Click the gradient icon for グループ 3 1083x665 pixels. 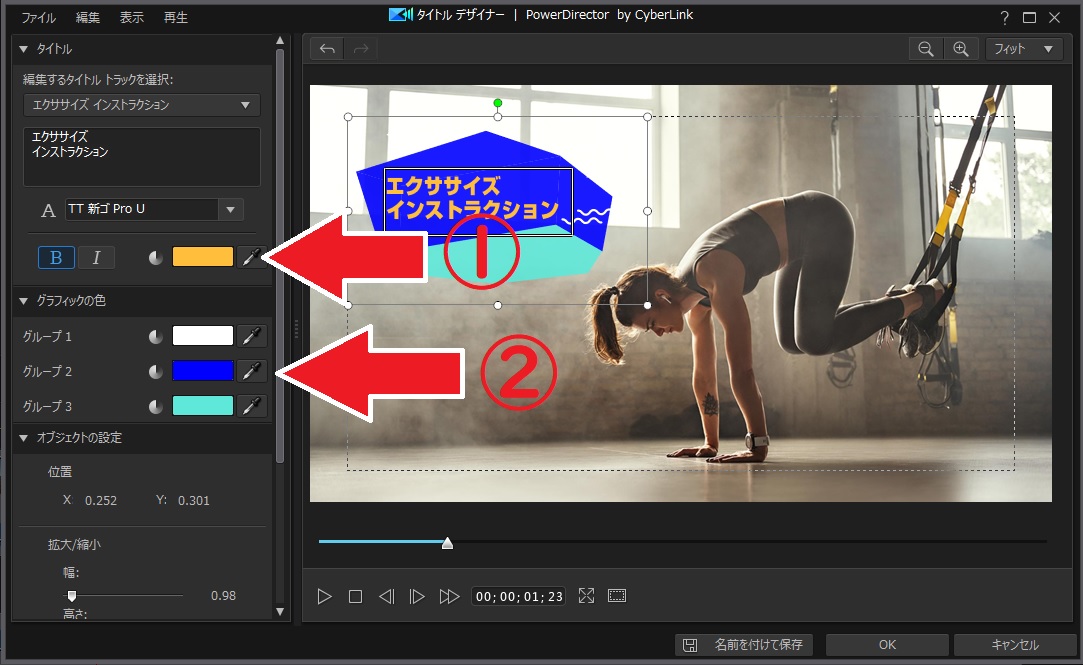coord(156,407)
